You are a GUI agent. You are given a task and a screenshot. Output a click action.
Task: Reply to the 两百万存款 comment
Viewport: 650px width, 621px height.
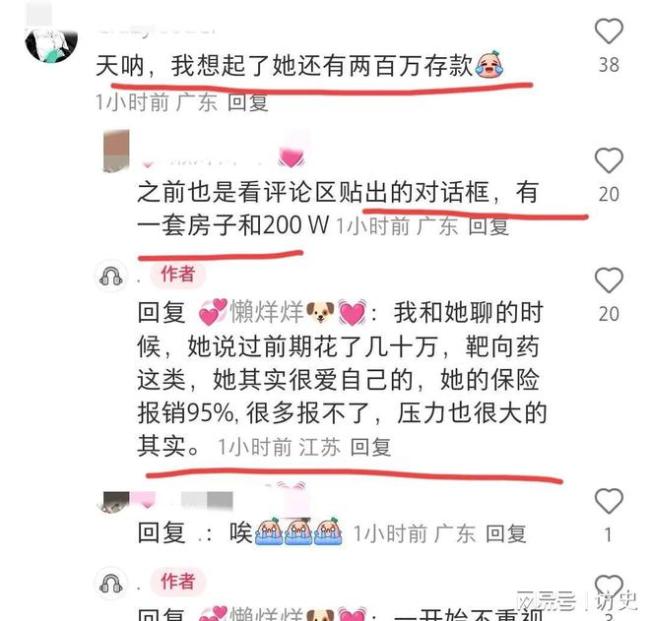pyautogui.click(x=248, y=102)
